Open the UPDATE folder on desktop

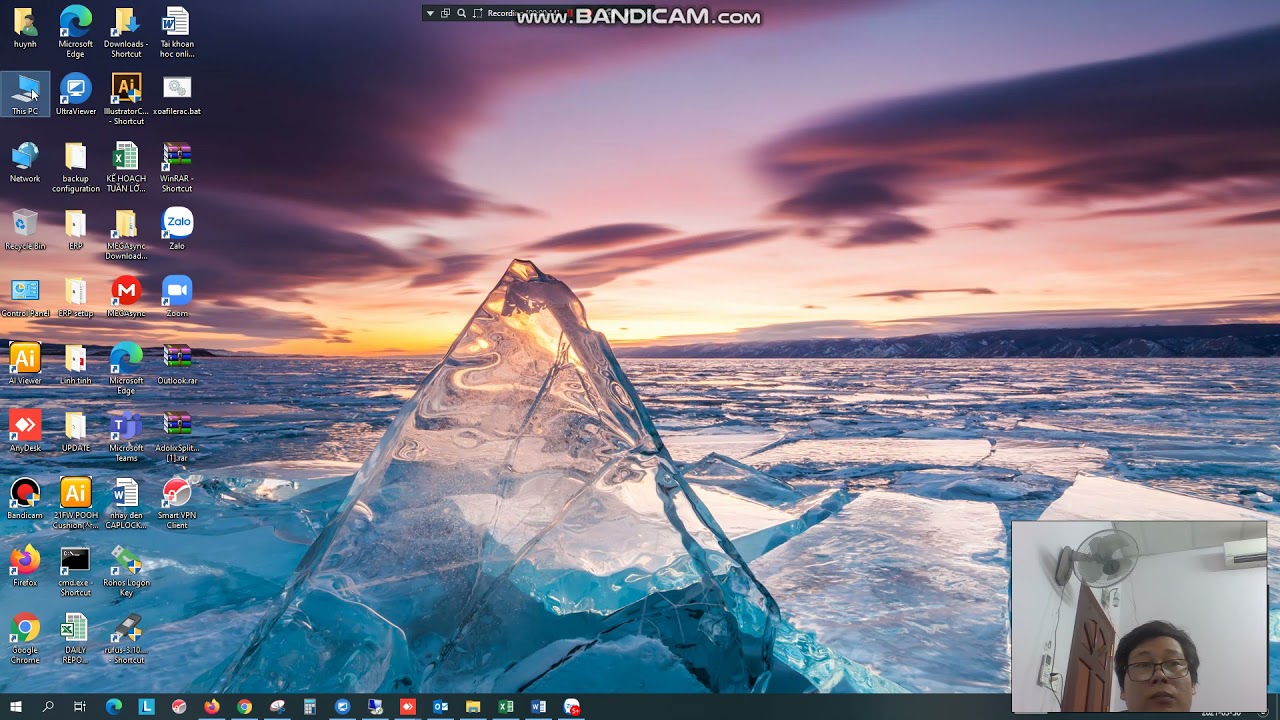coord(76,432)
